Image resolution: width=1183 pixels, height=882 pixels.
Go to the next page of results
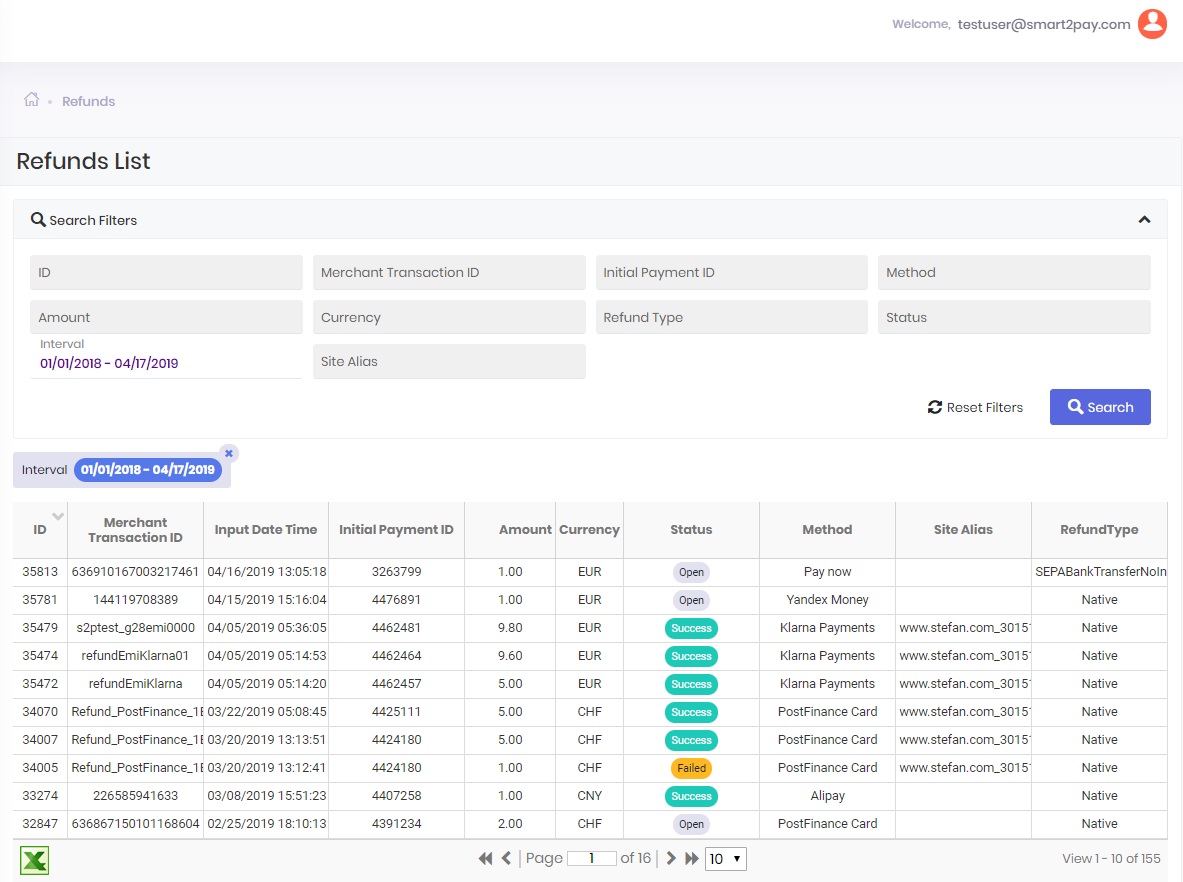coord(671,859)
